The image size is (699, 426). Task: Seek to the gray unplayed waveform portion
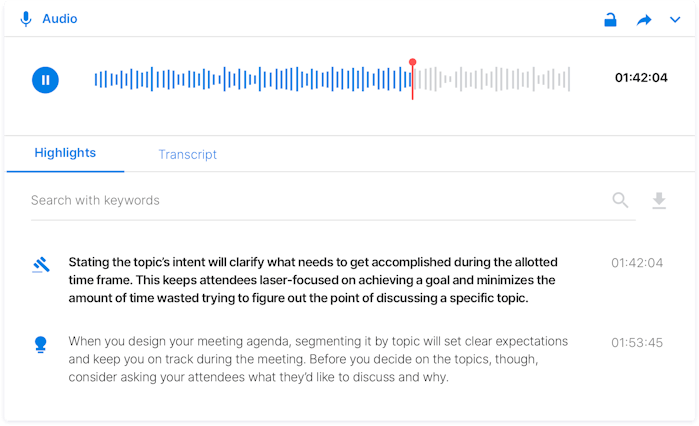(493, 79)
